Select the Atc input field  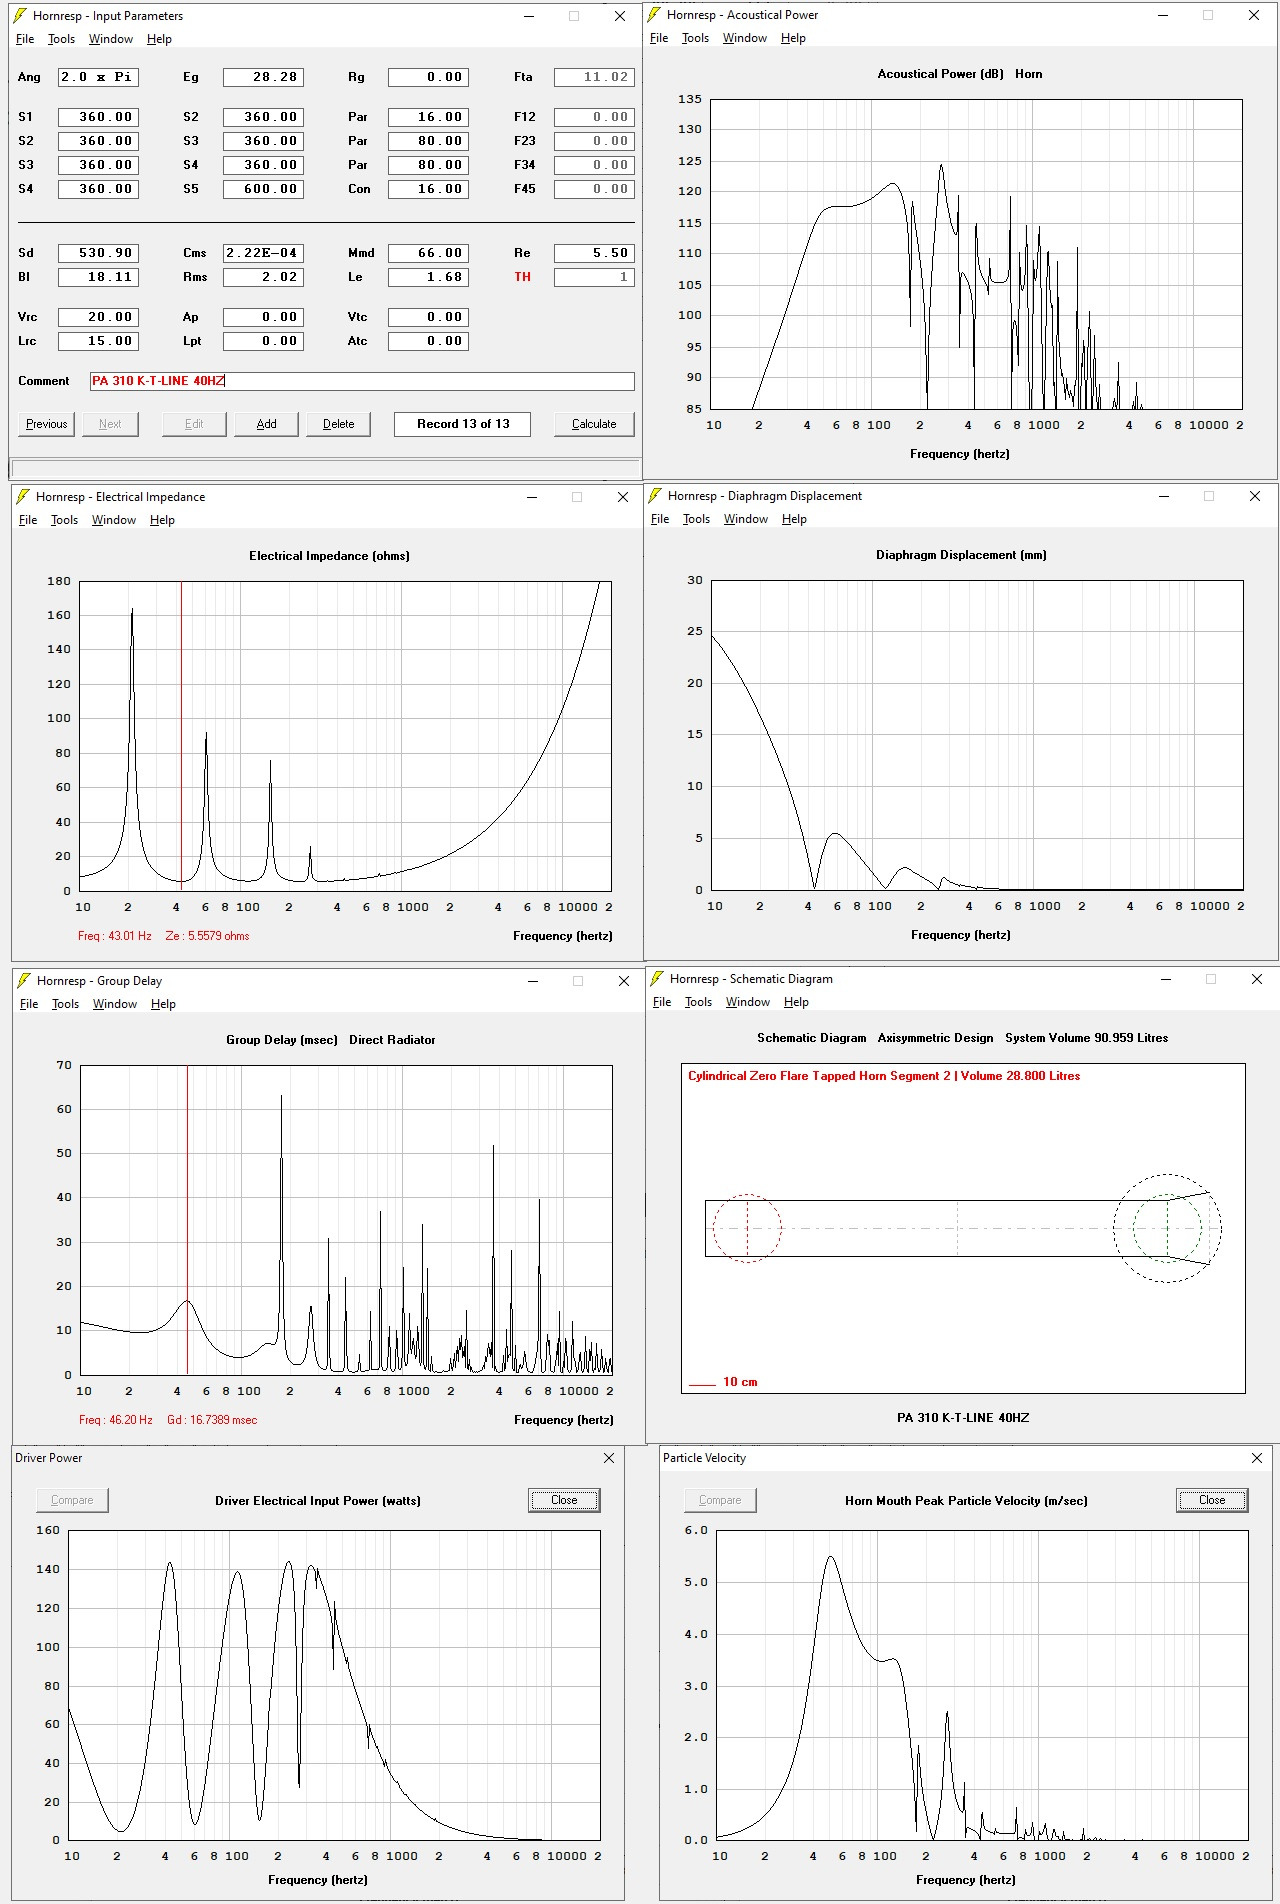coord(428,341)
